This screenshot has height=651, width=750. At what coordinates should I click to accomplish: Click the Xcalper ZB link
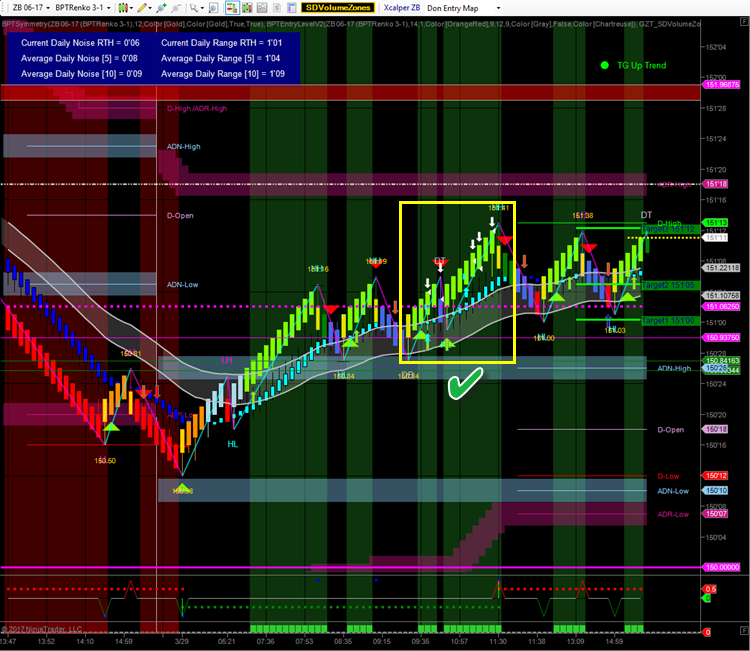point(402,8)
